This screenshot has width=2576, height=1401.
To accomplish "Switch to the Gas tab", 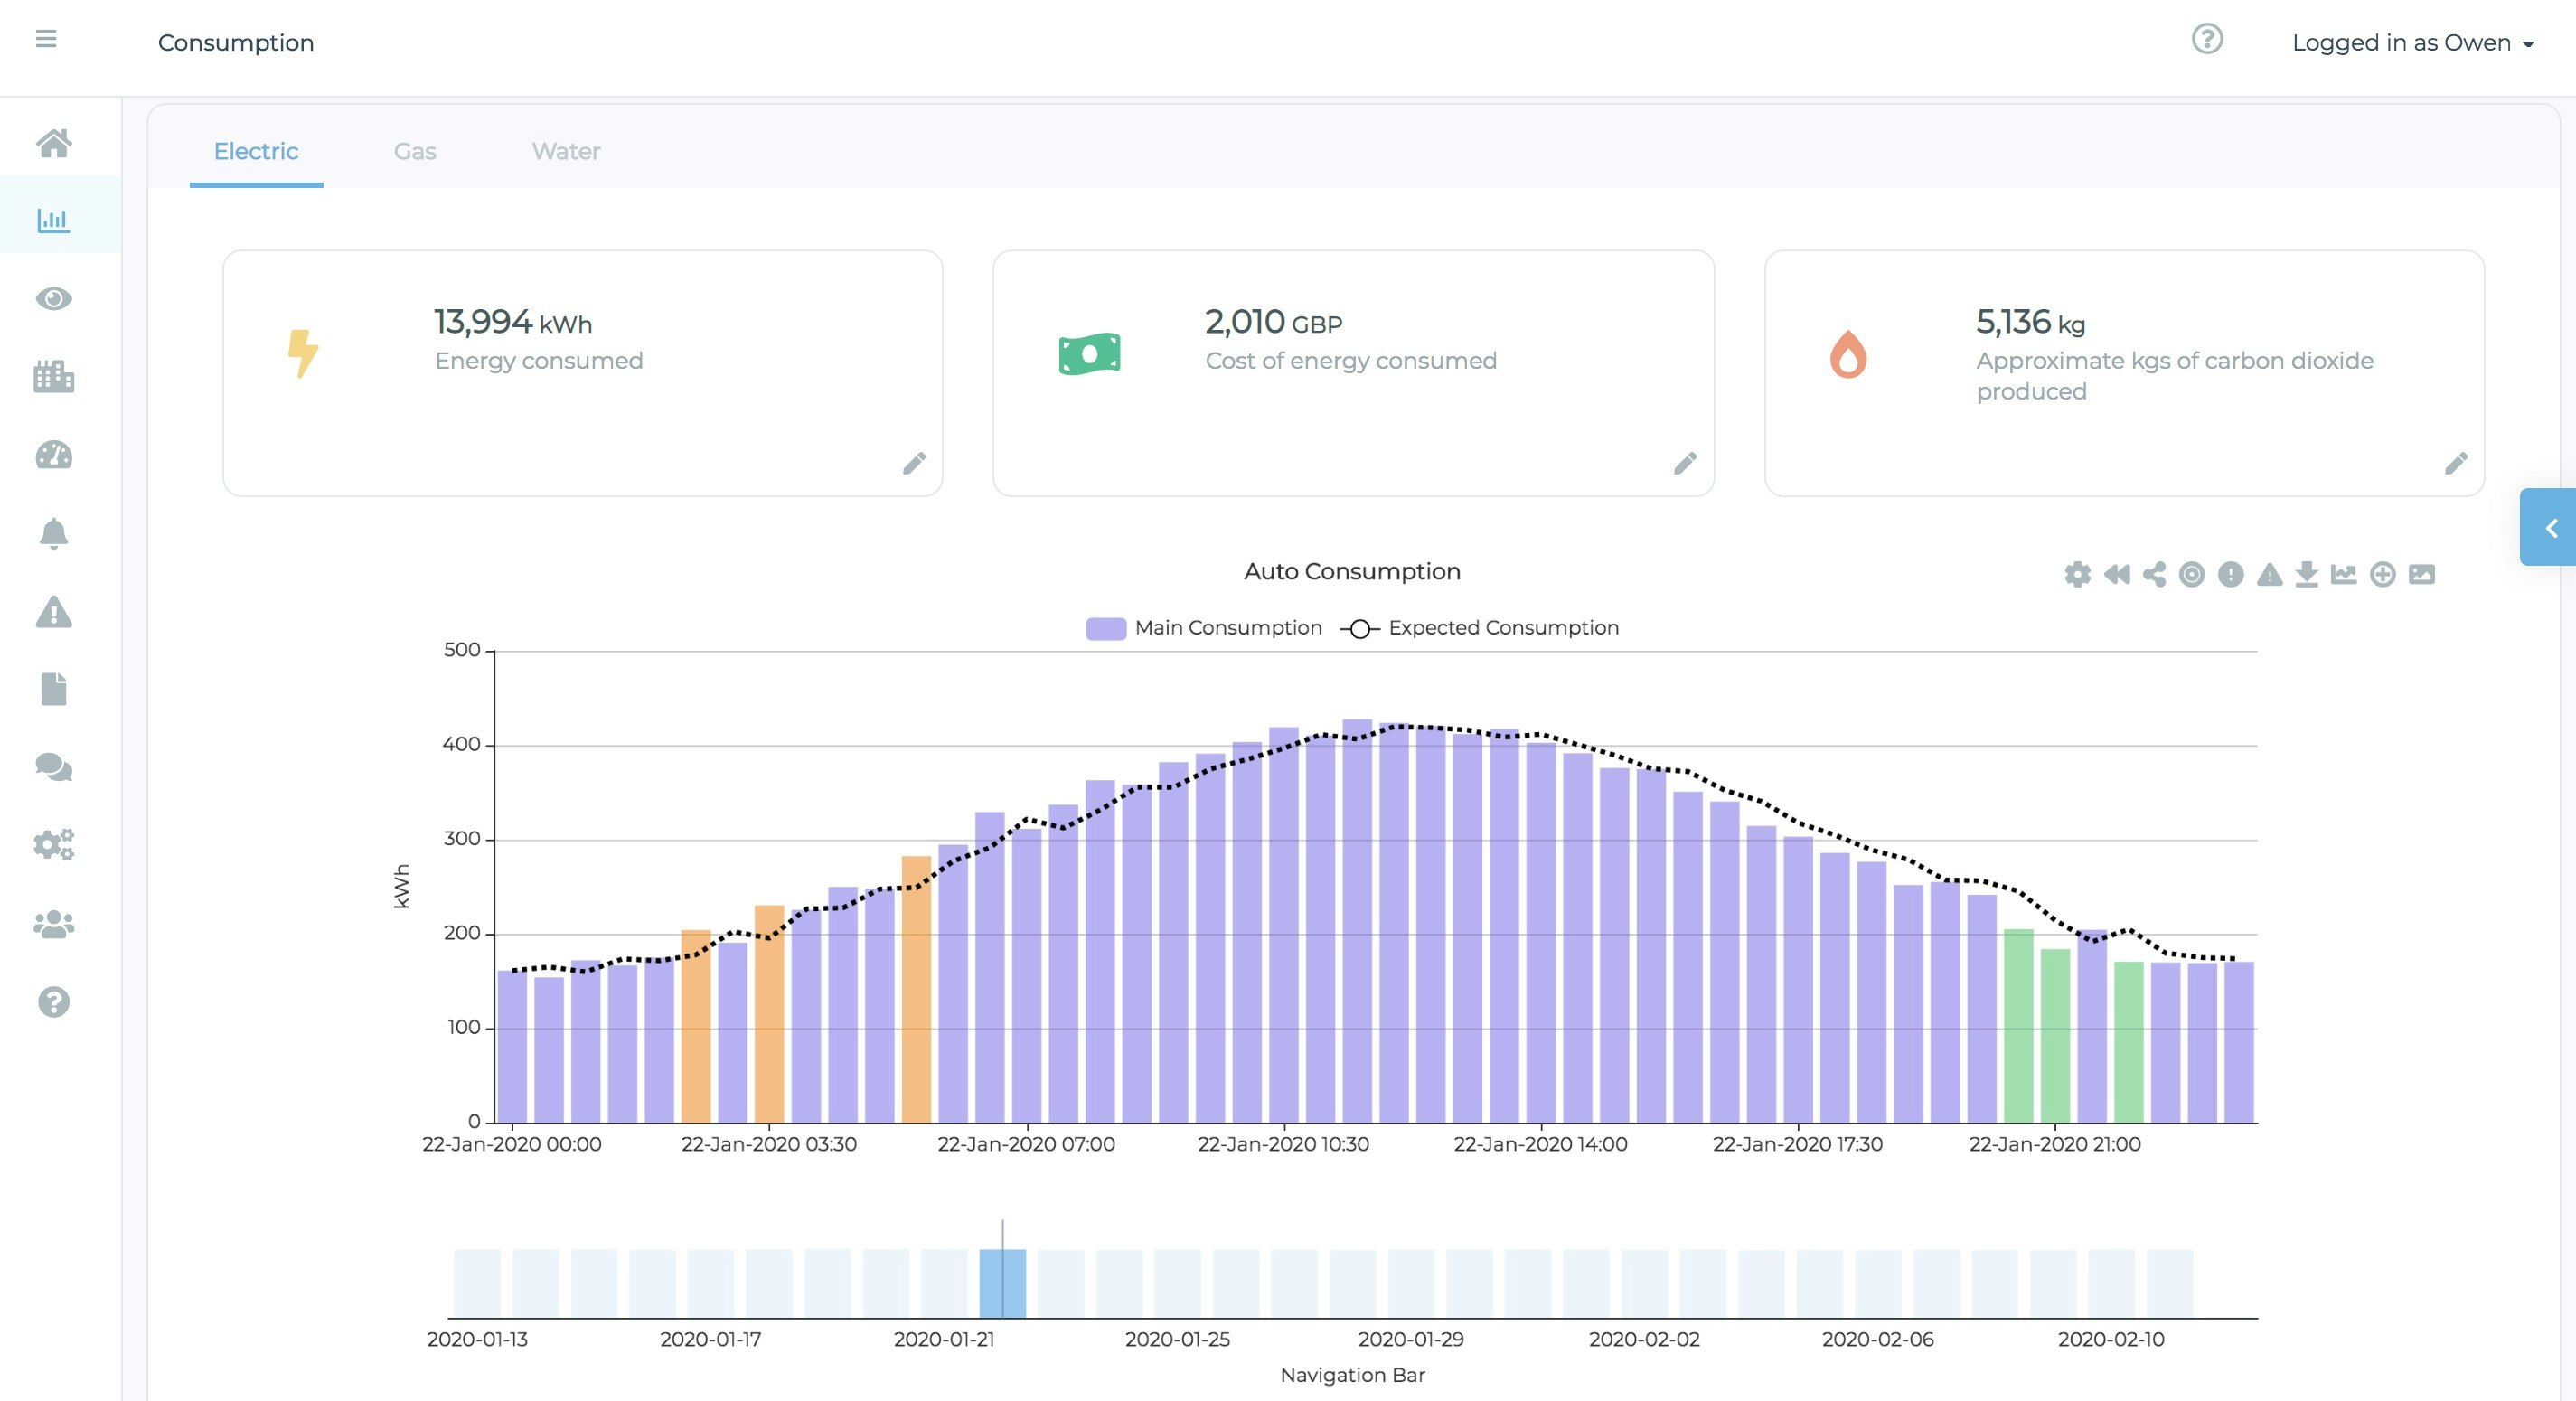I will click(415, 151).
